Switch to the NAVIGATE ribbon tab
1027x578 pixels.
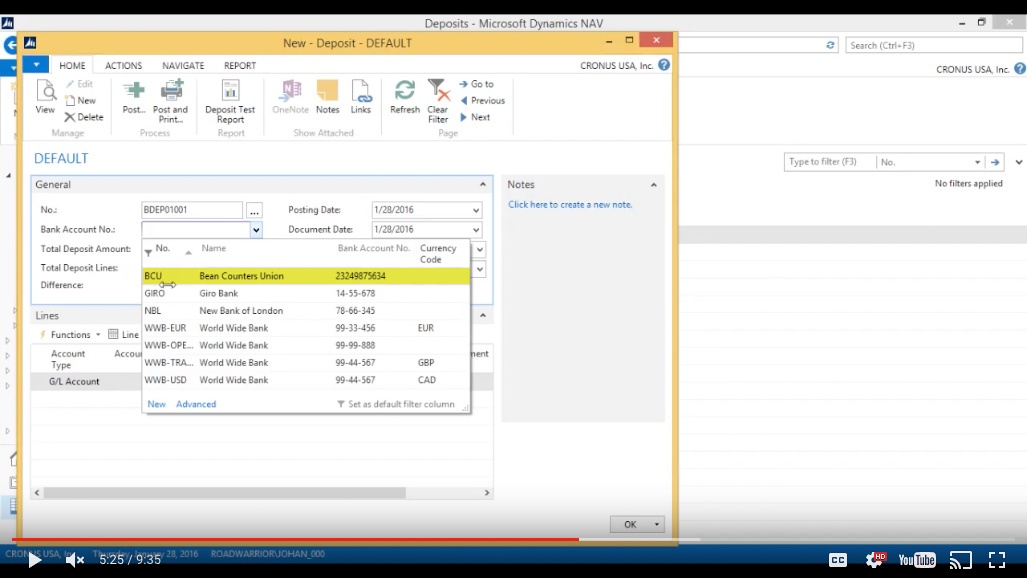click(183, 66)
